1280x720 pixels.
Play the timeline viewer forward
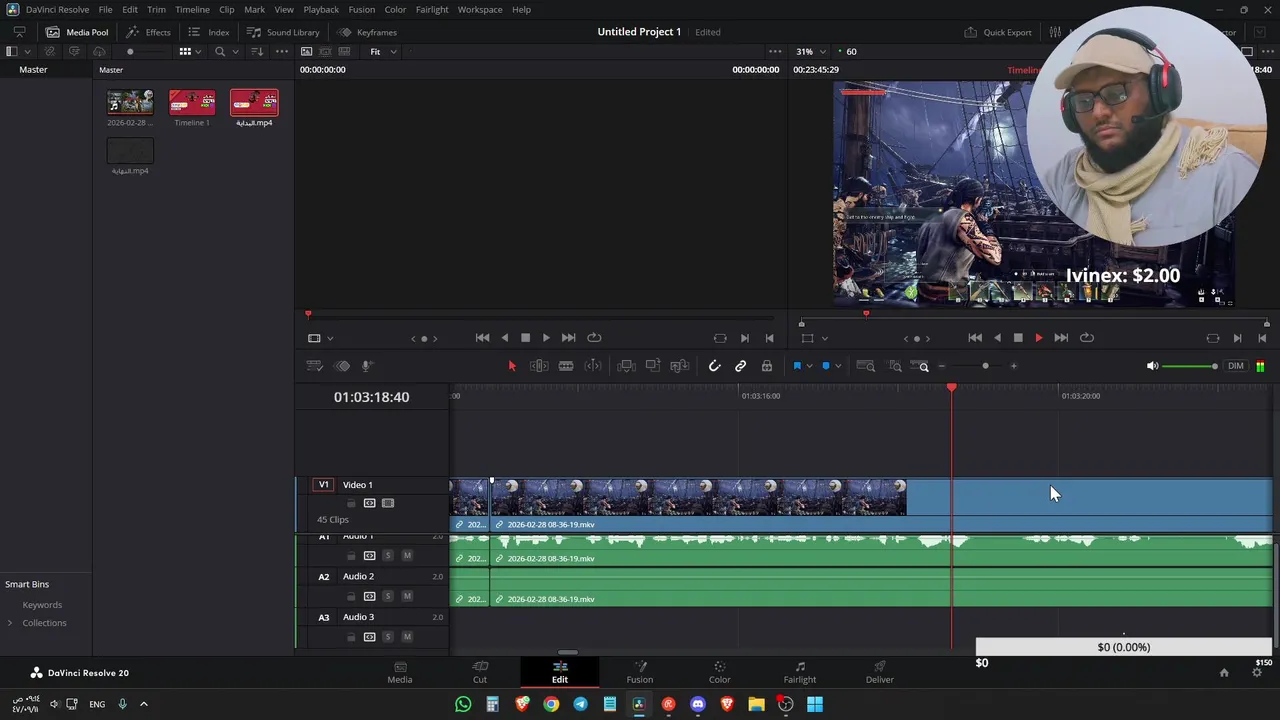[x=1039, y=338]
